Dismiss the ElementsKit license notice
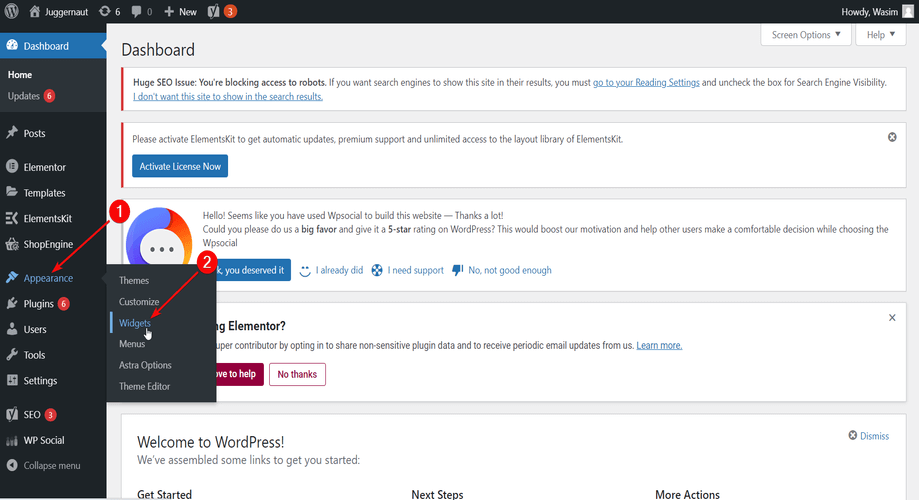 892,137
